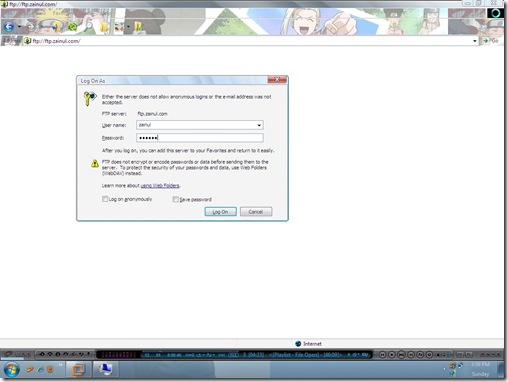Click the Back navigation button
The height and width of the screenshot is (382, 508).
[9, 26]
